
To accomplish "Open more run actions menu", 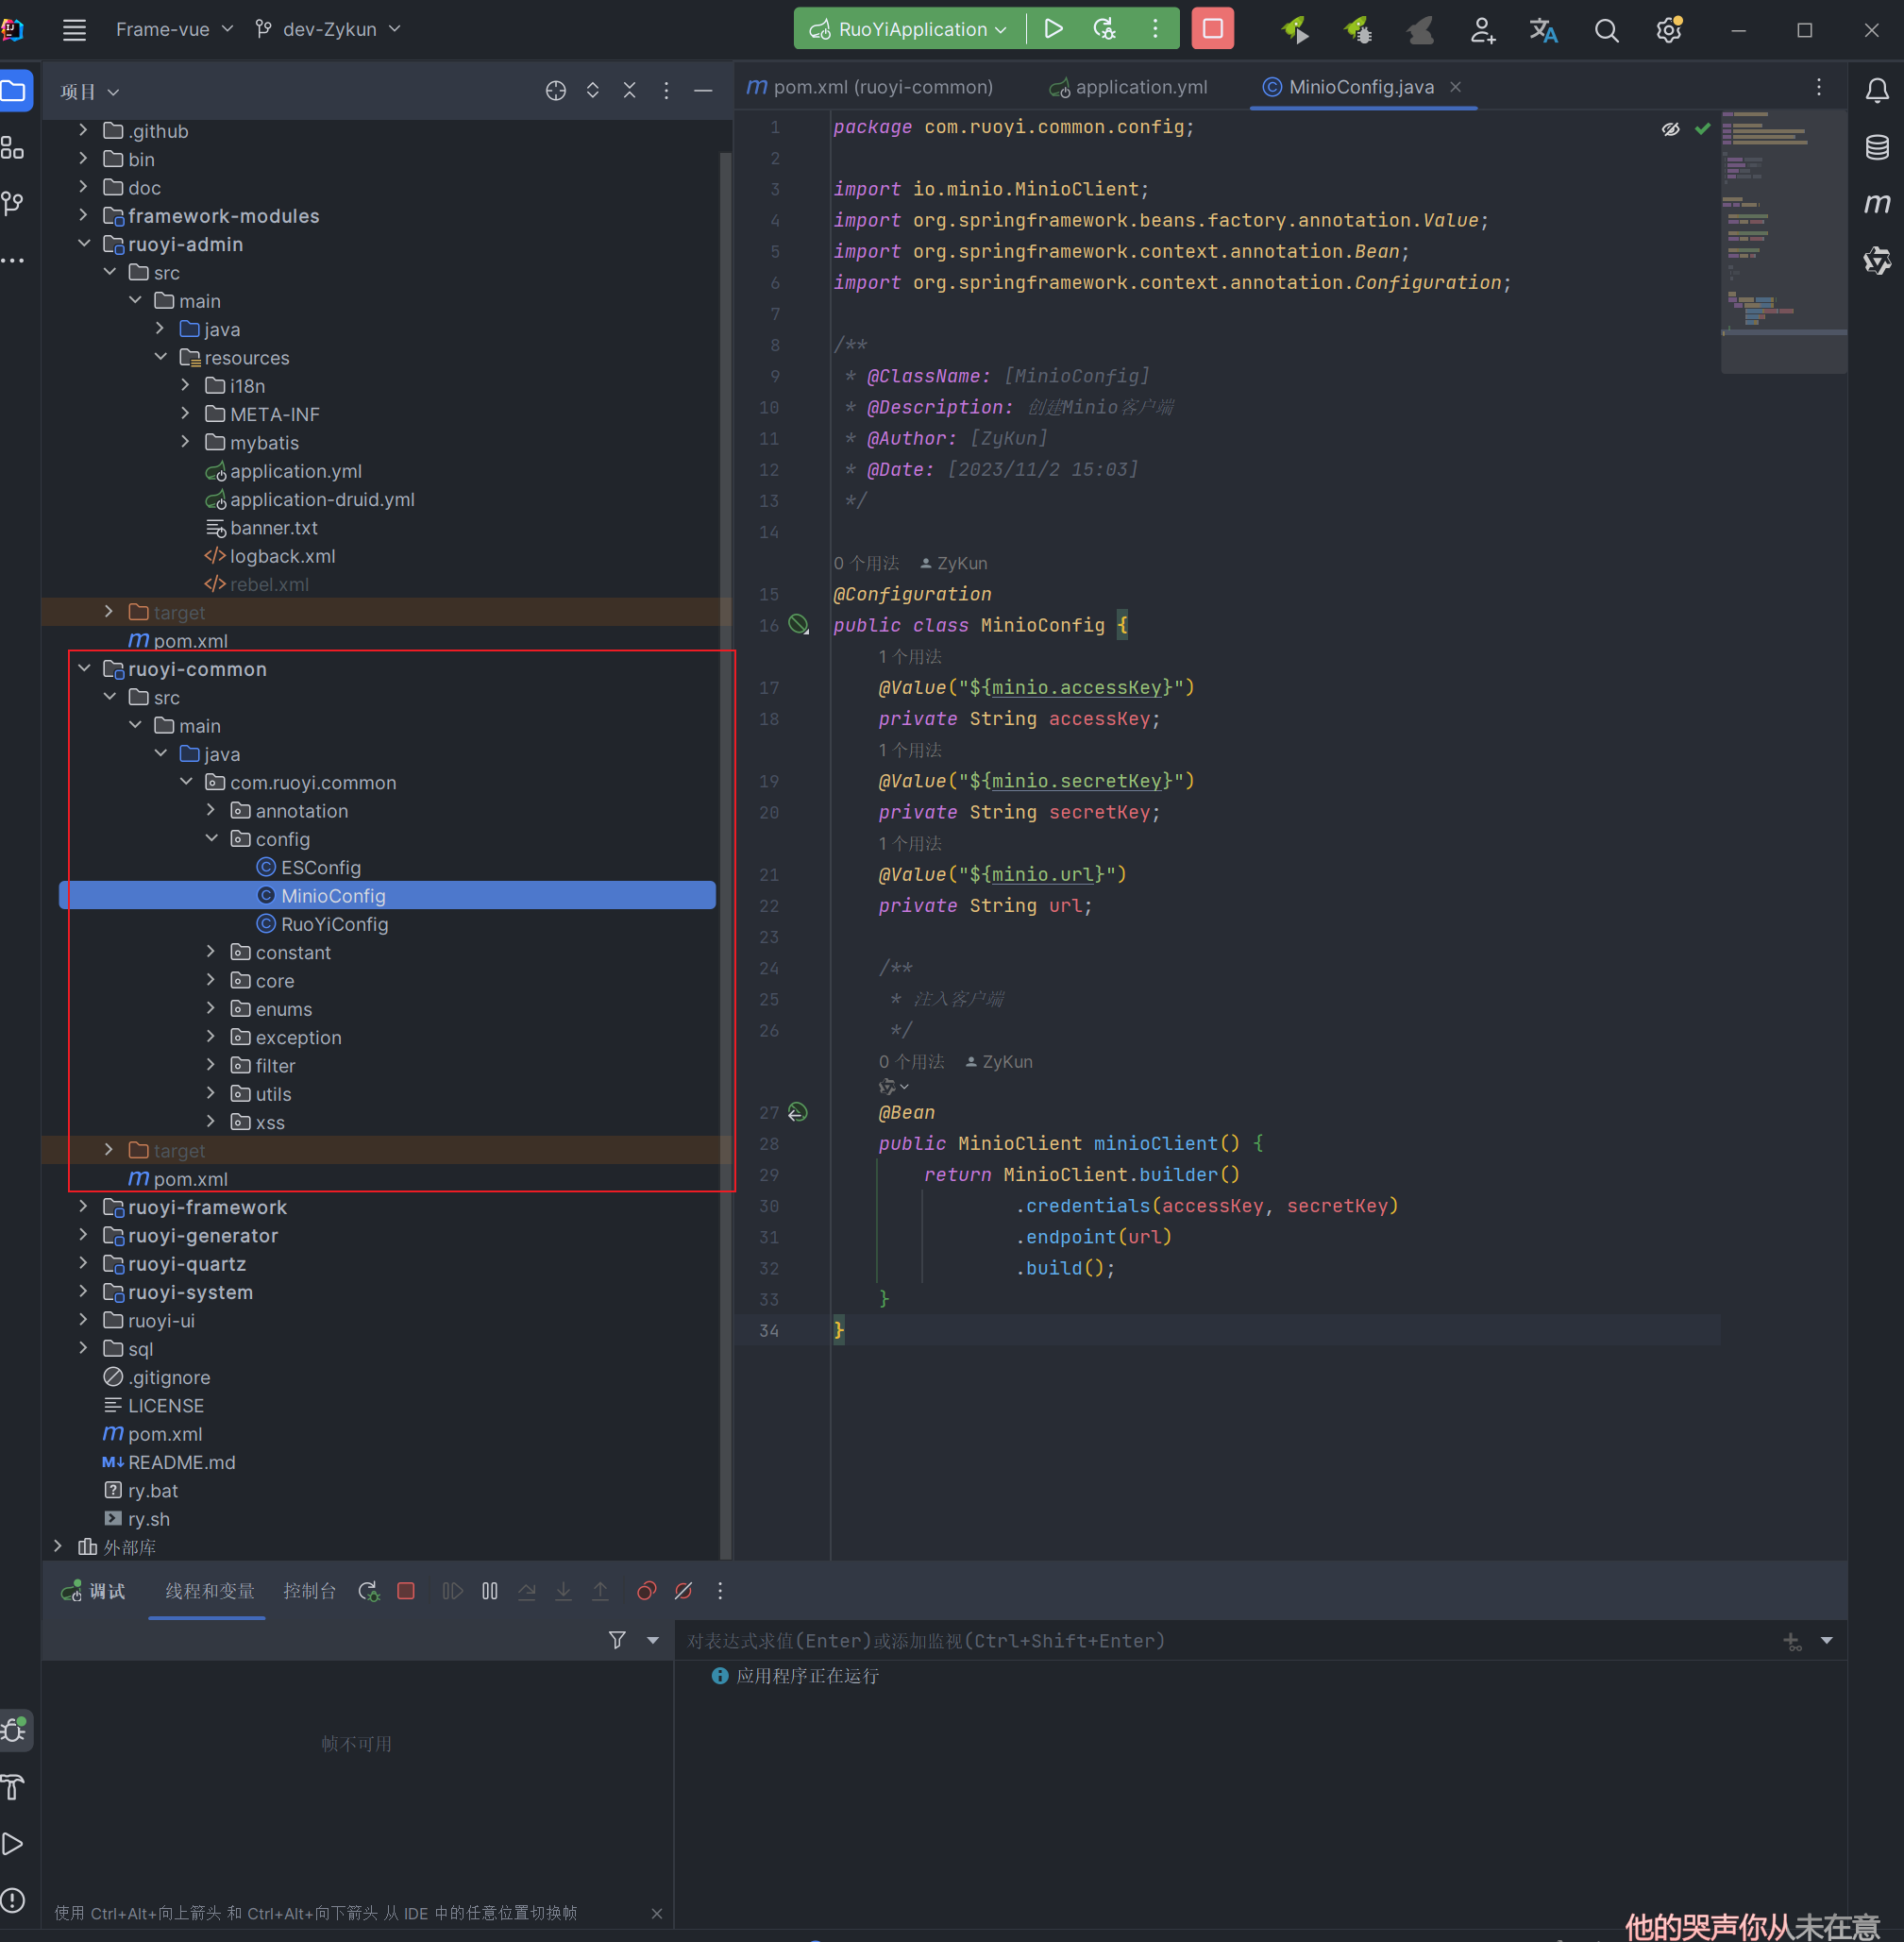I will [1155, 29].
